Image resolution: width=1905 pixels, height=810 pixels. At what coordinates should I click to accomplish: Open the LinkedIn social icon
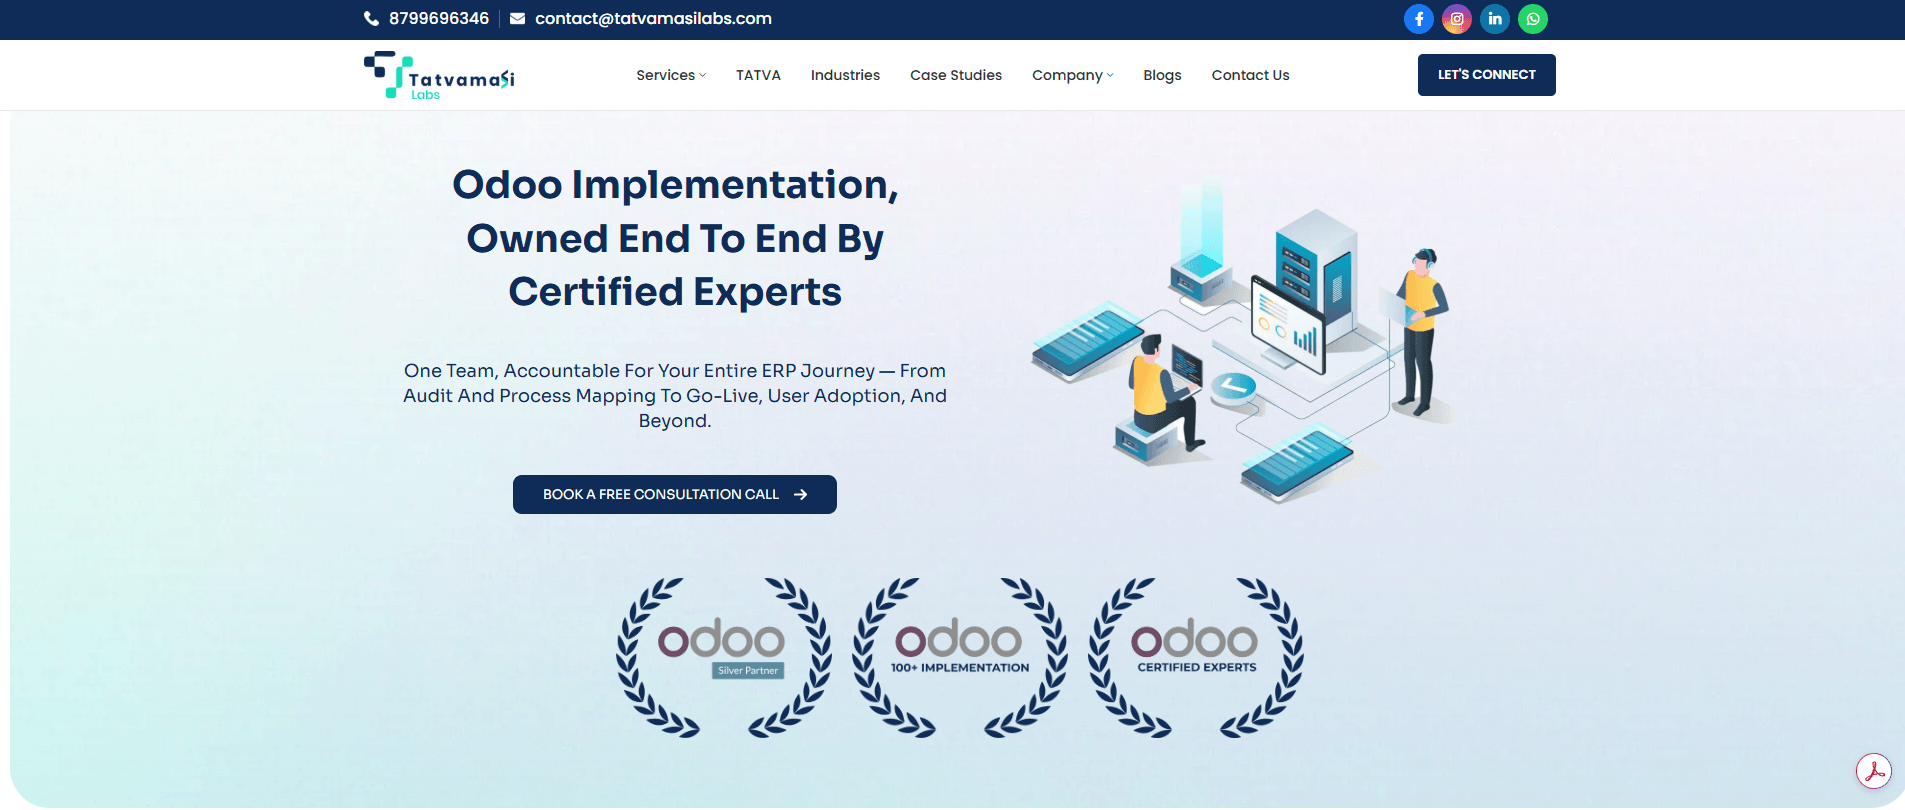coord(1494,19)
